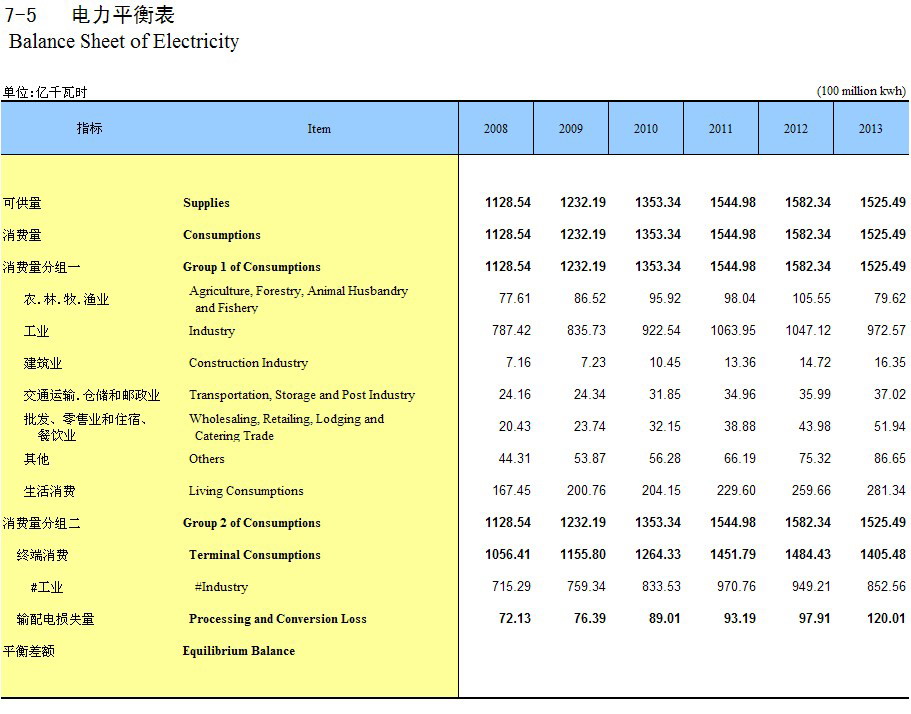
Task: Select the 2009 column header
Action: coord(571,129)
